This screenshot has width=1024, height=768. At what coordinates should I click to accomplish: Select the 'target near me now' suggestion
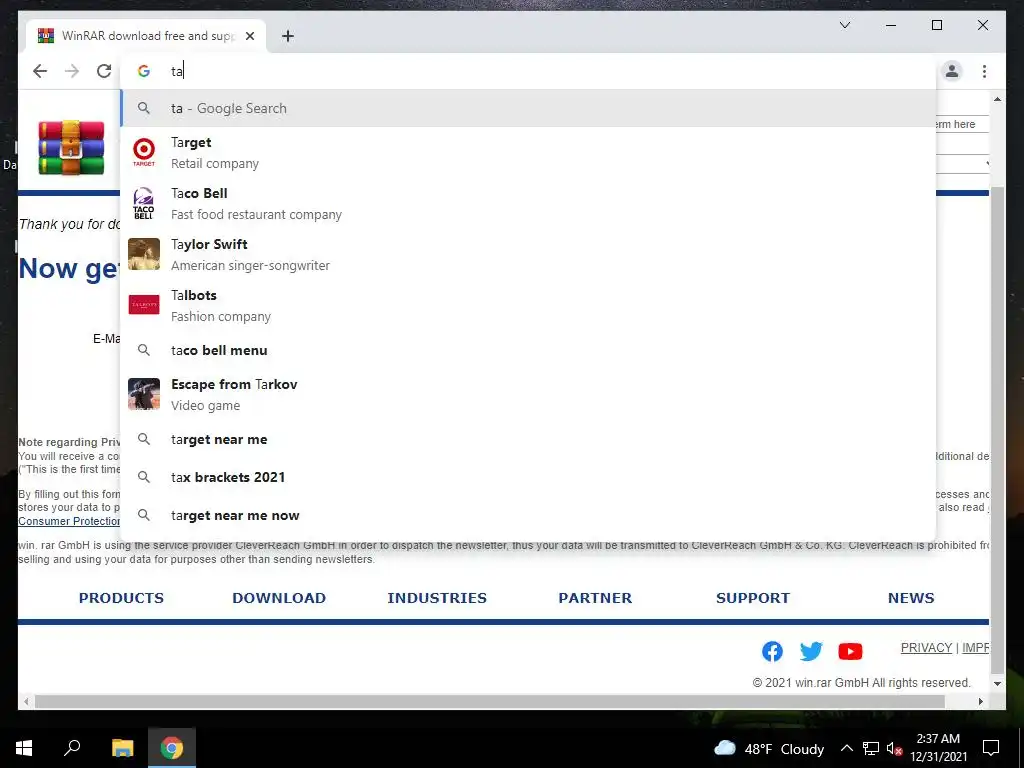528,515
